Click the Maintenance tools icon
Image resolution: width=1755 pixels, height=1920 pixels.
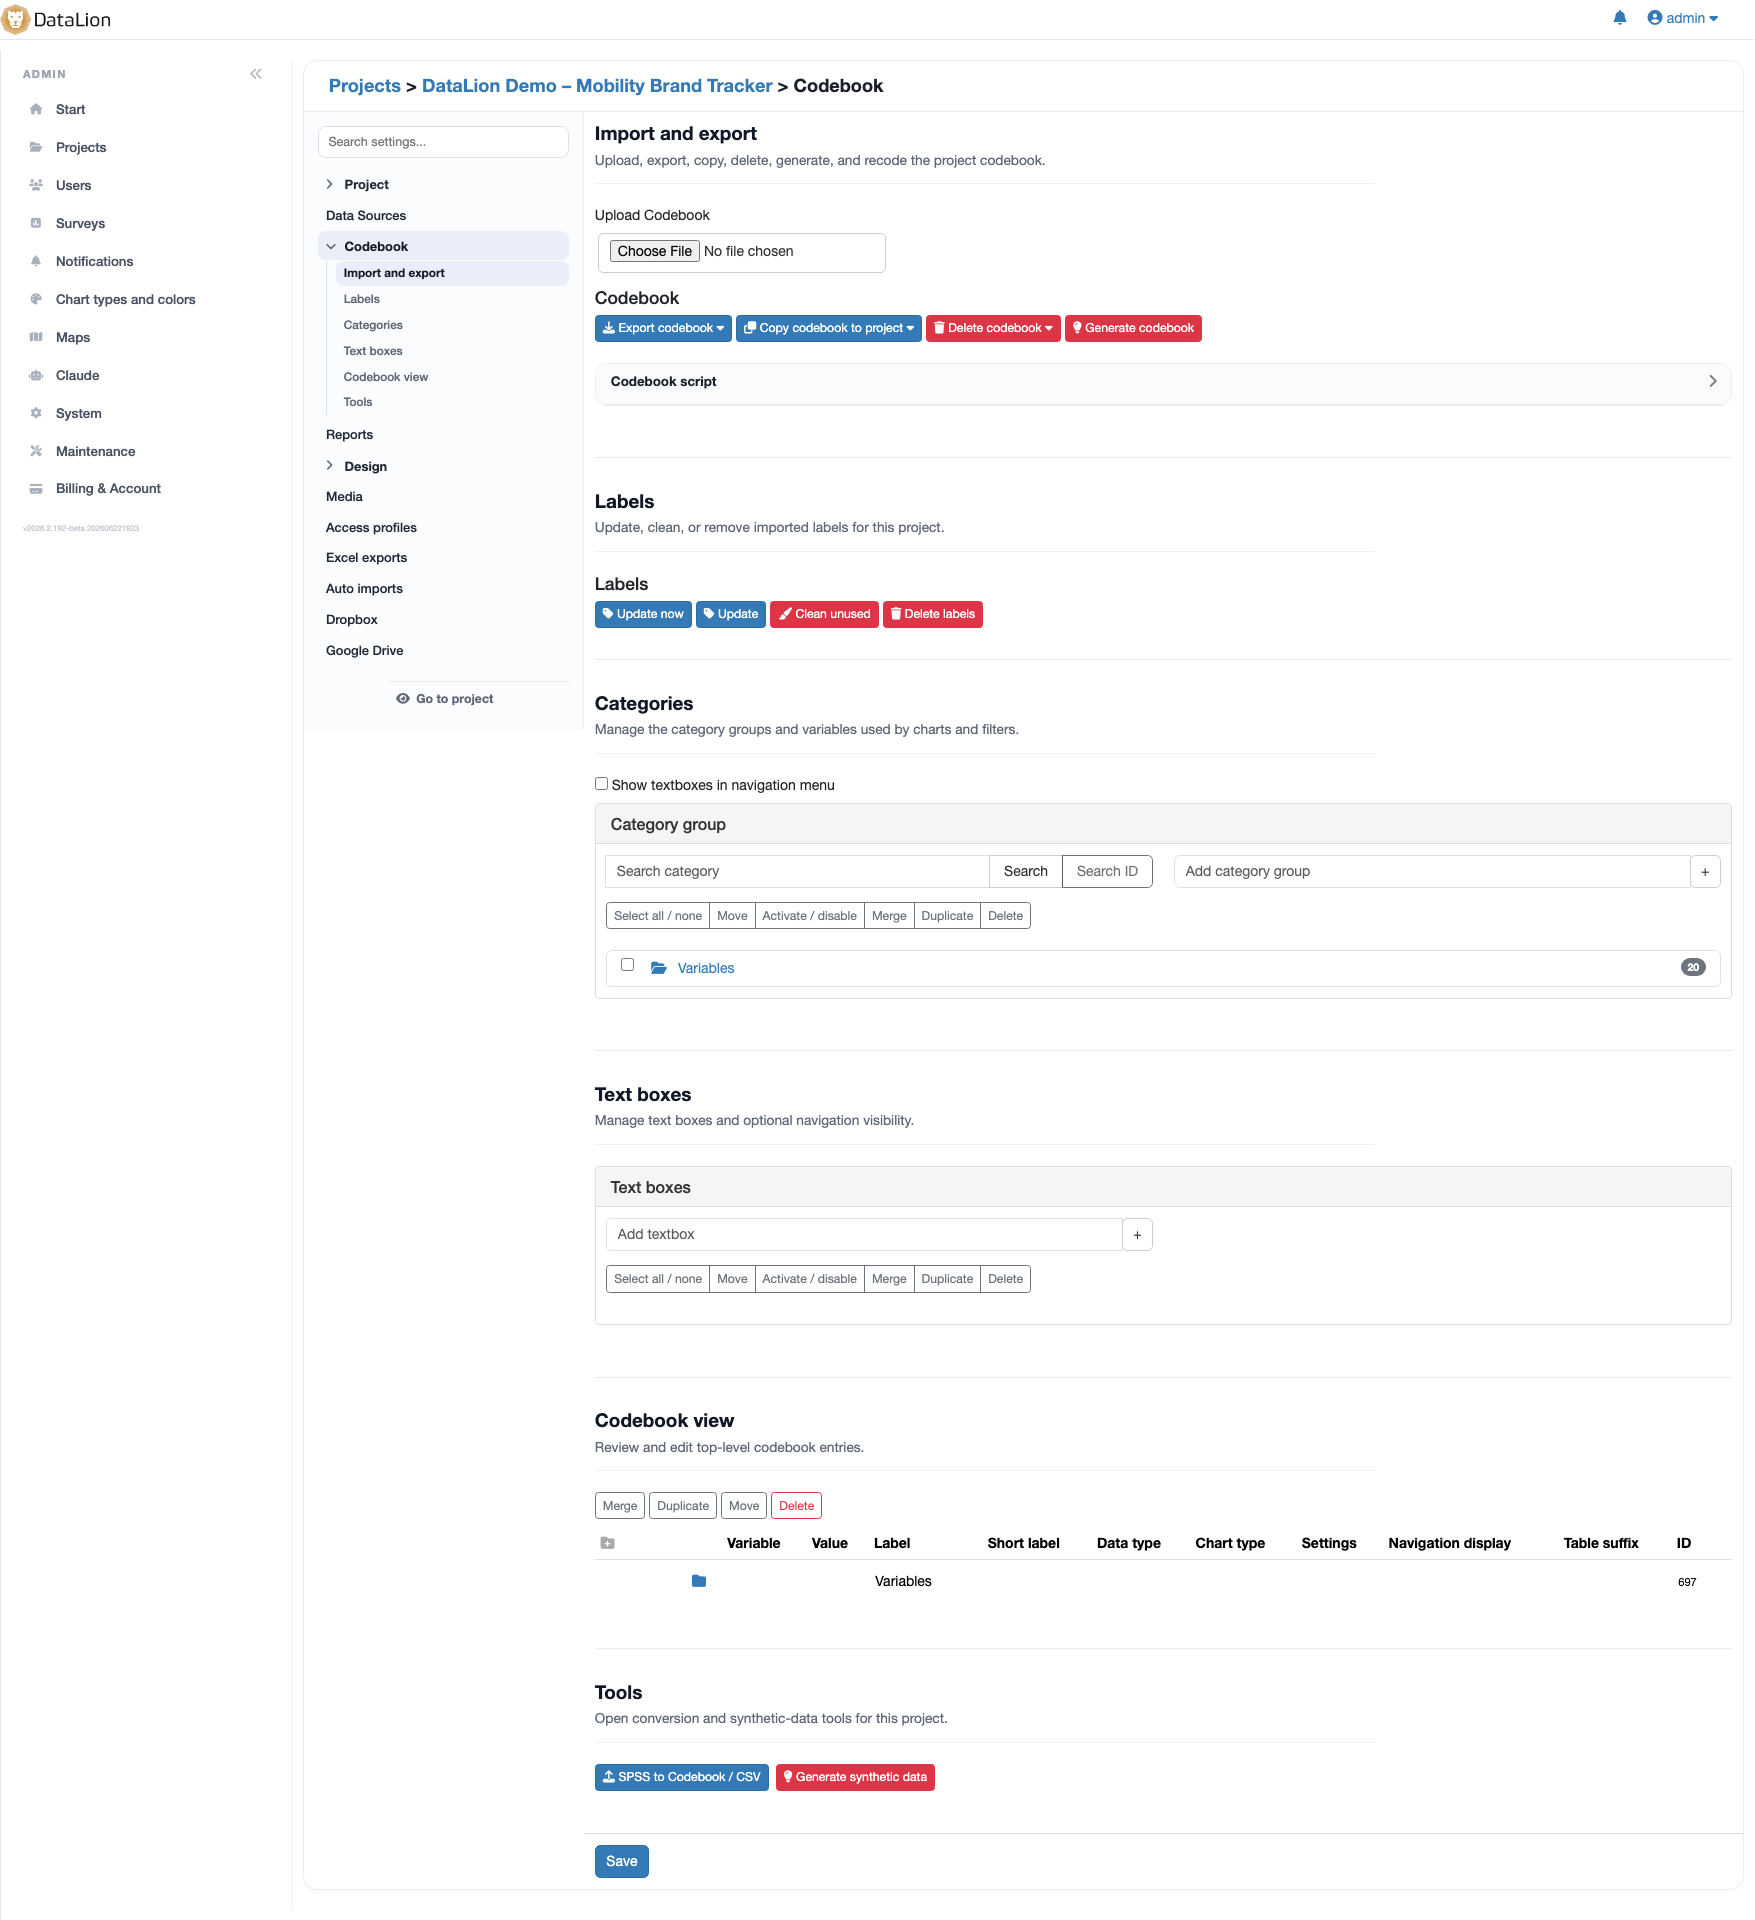[x=36, y=451]
